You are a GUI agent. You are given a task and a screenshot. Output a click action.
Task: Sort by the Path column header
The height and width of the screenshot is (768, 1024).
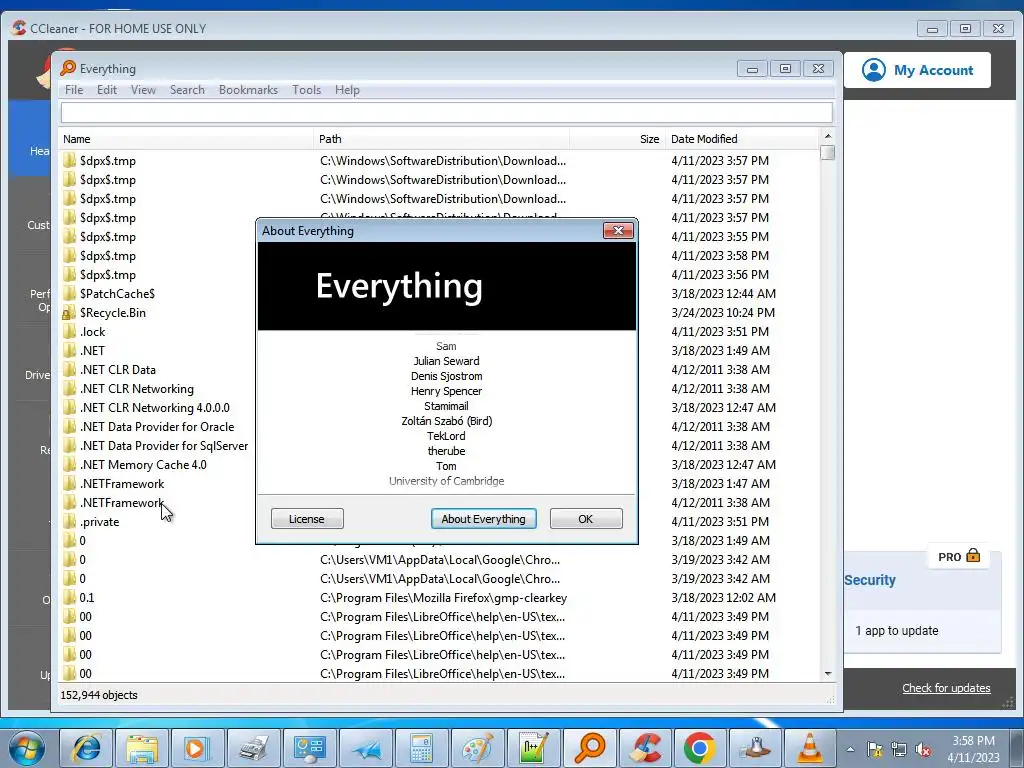pyautogui.click(x=441, y=139)
